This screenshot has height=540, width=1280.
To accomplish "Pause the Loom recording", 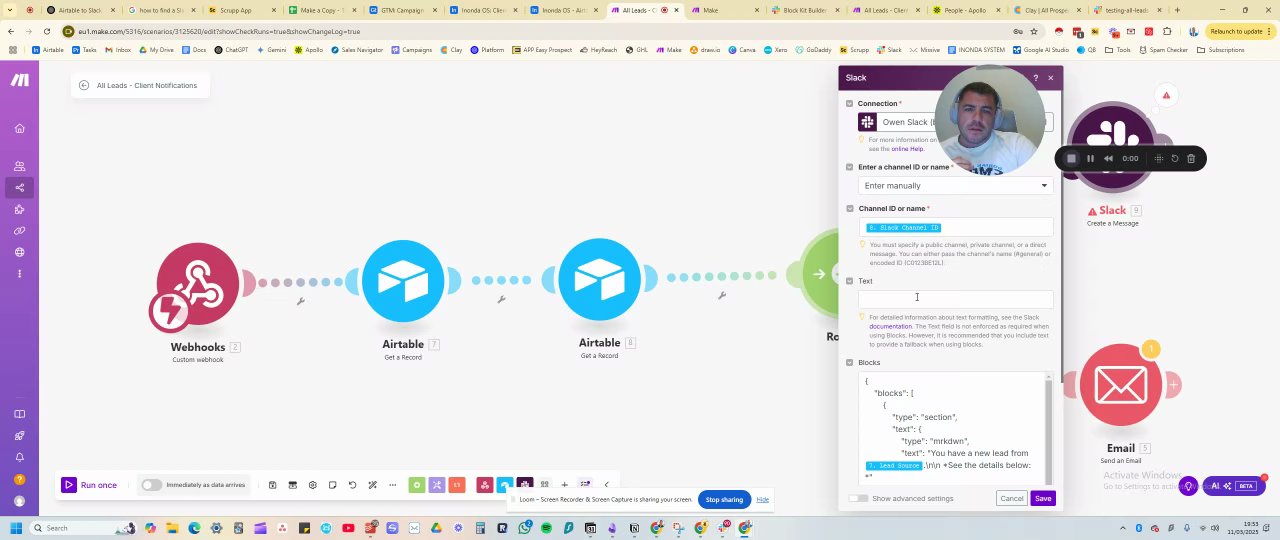I will [1090, 158].
